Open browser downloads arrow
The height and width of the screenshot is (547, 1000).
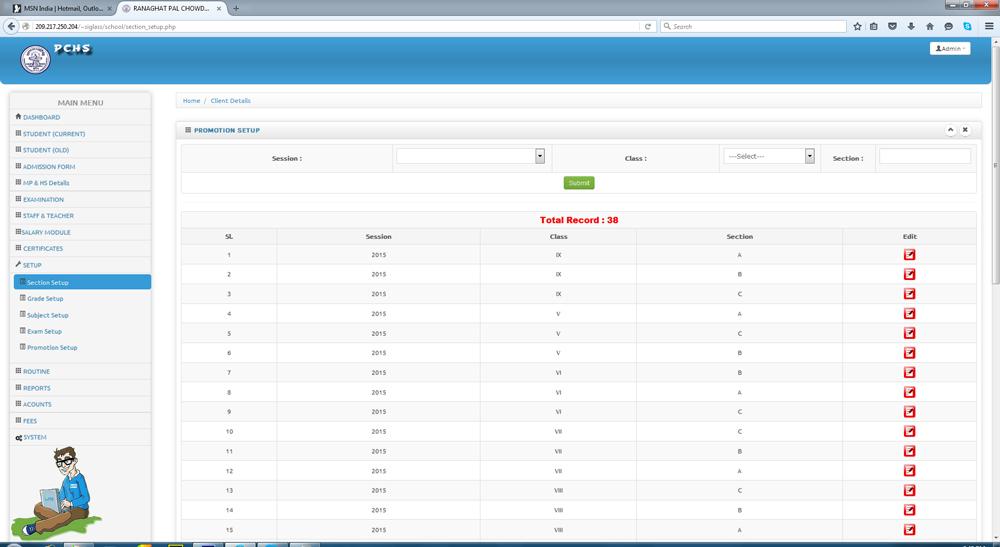[x=911, y=27]
